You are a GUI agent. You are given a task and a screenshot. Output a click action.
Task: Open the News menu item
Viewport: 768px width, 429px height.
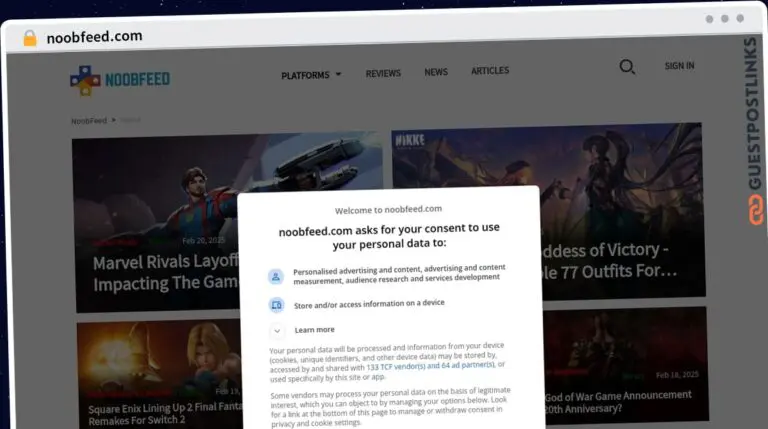pos(436,72)
